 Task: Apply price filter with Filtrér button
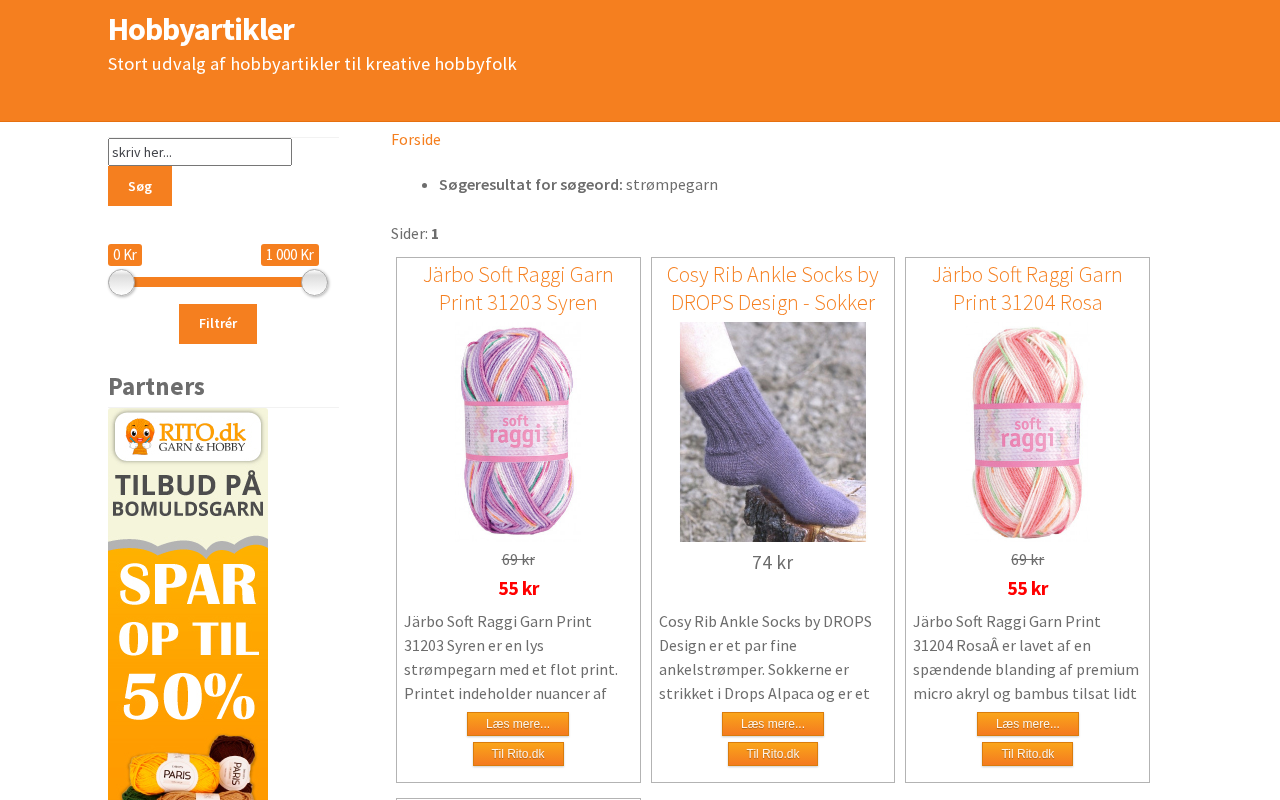coord(218,324)
